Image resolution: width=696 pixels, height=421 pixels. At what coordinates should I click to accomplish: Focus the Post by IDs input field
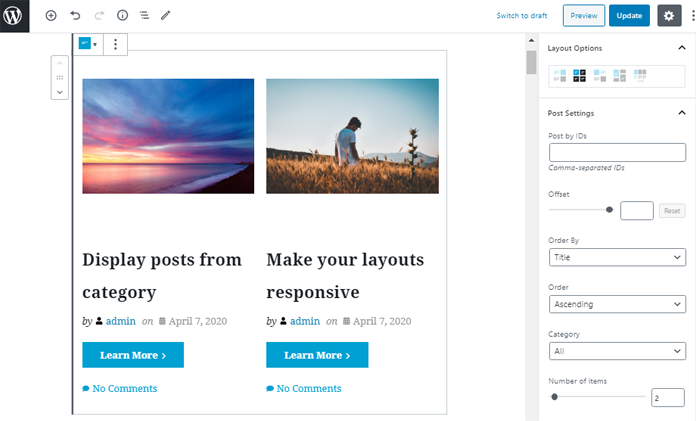pyautogui.click(x=617, y=152)
